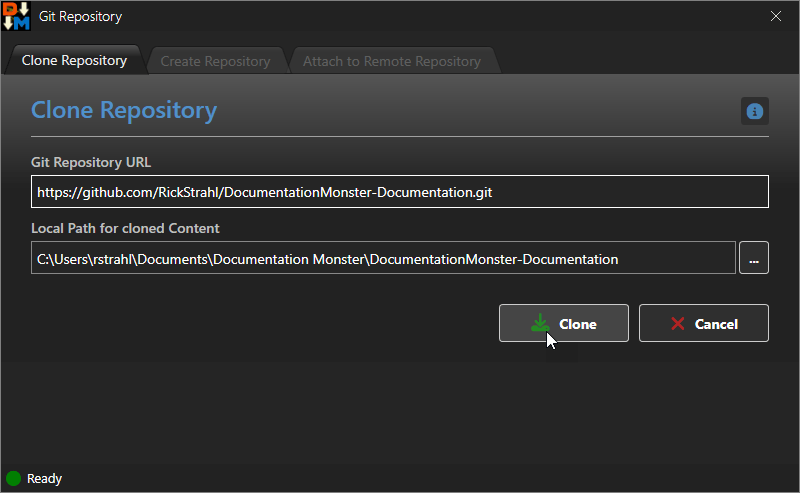Browse for local folder with the ellipsis button

tap(754, 258)
